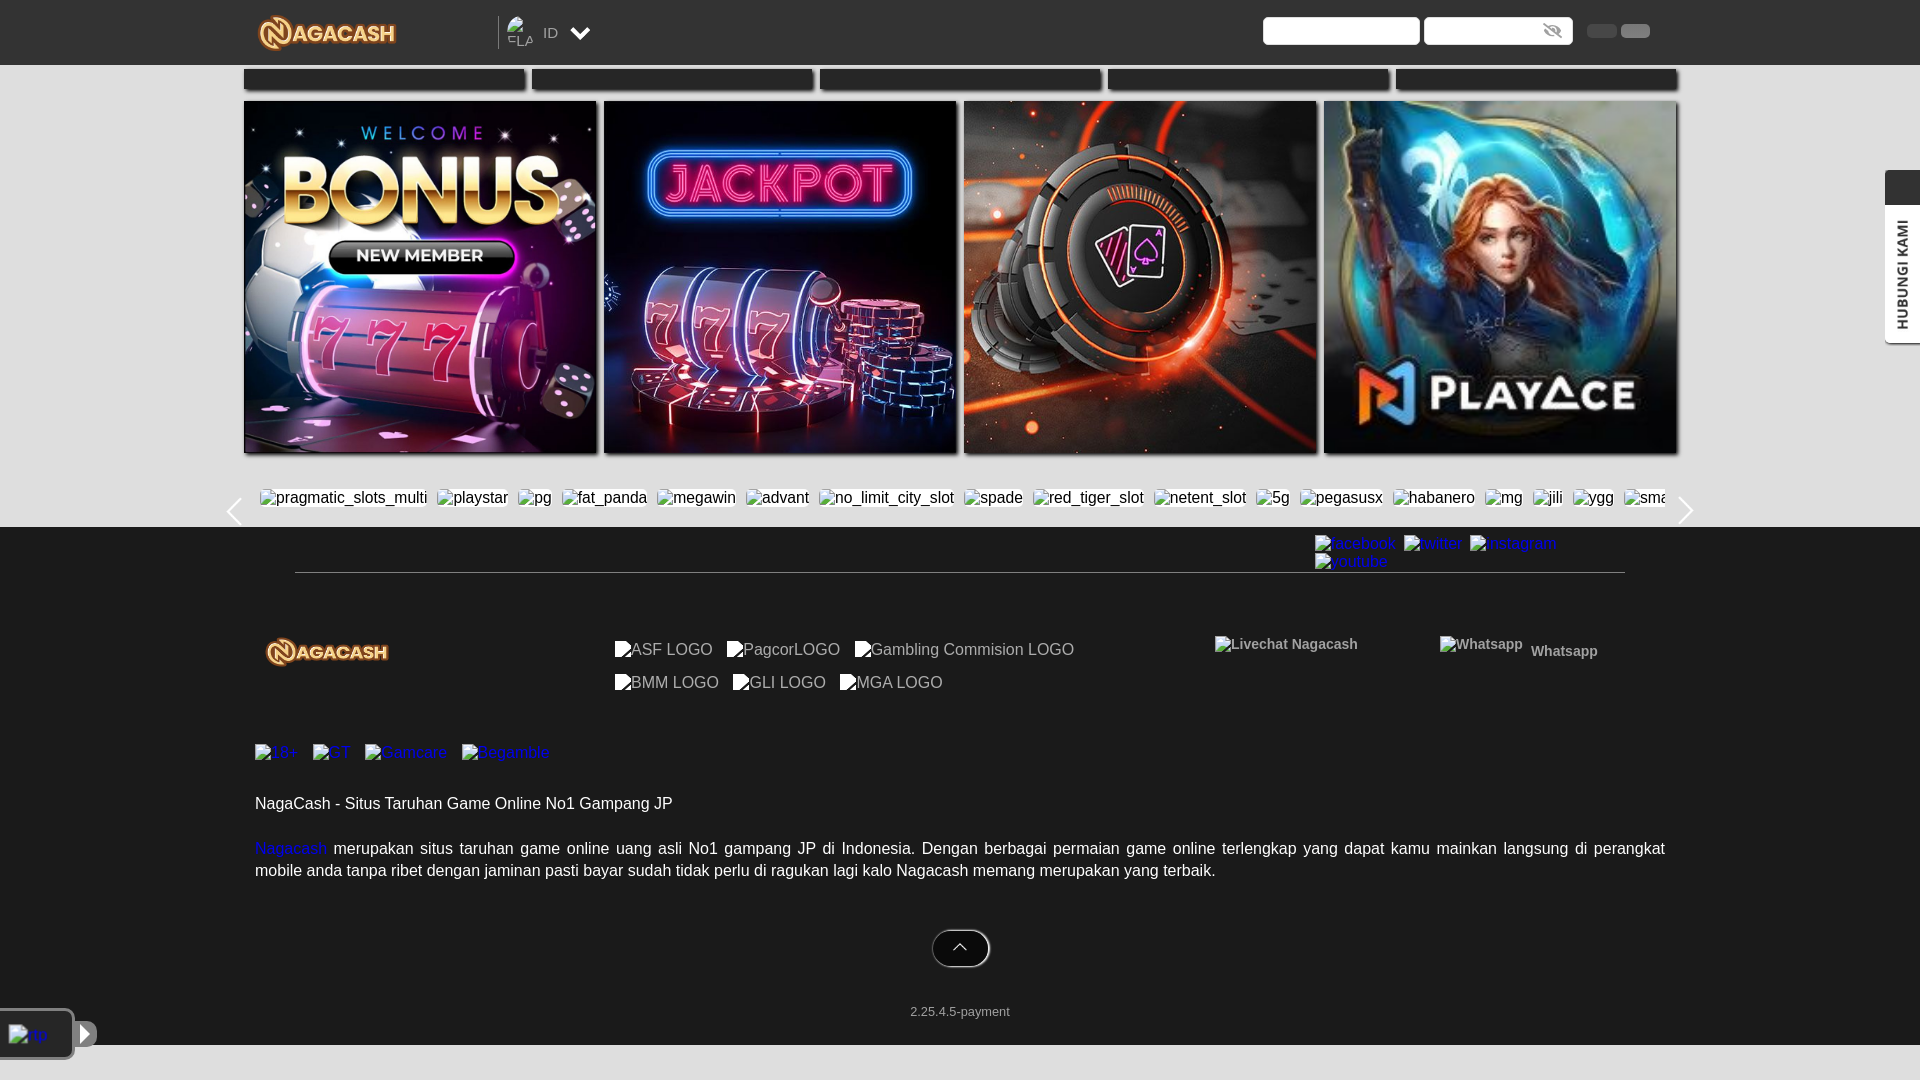Select pragmatic_slots_multi provider
The image size is (1920, 1080).
(x=343, y=498)
